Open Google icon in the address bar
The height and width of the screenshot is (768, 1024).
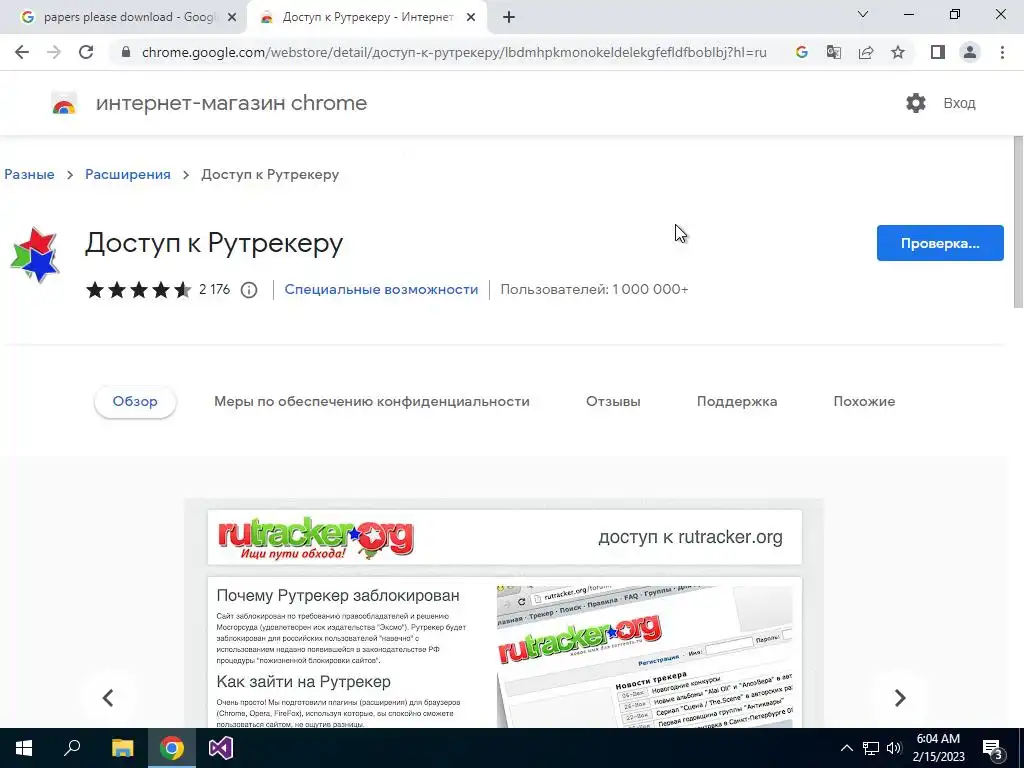pos(801,52)
